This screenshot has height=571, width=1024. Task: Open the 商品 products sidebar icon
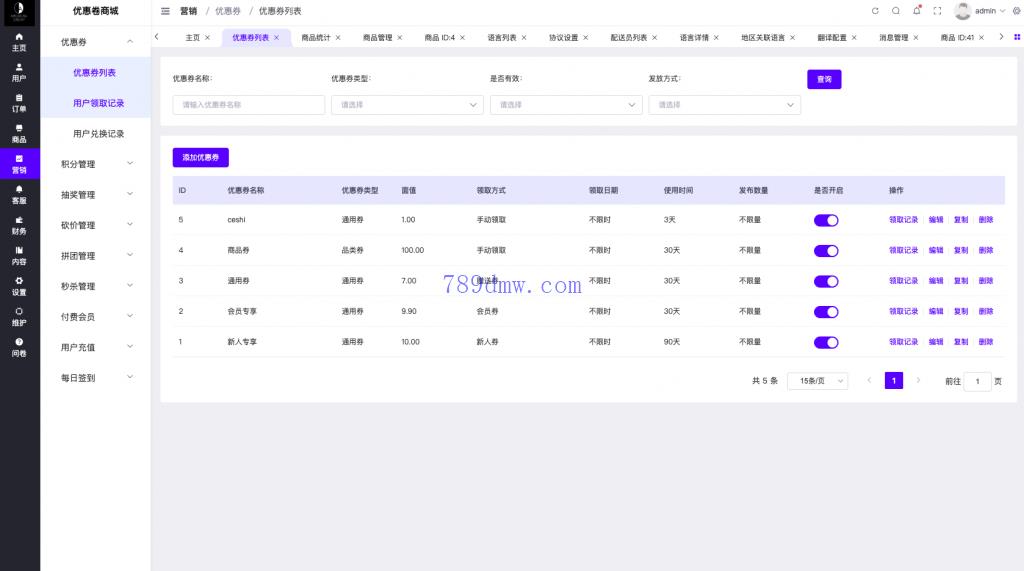pyautogui.click(x=19, y=133)
